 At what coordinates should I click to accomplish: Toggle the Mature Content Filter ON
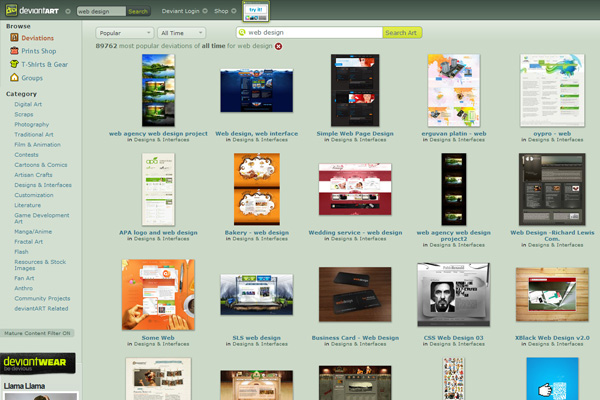click(x=37, y=333)
